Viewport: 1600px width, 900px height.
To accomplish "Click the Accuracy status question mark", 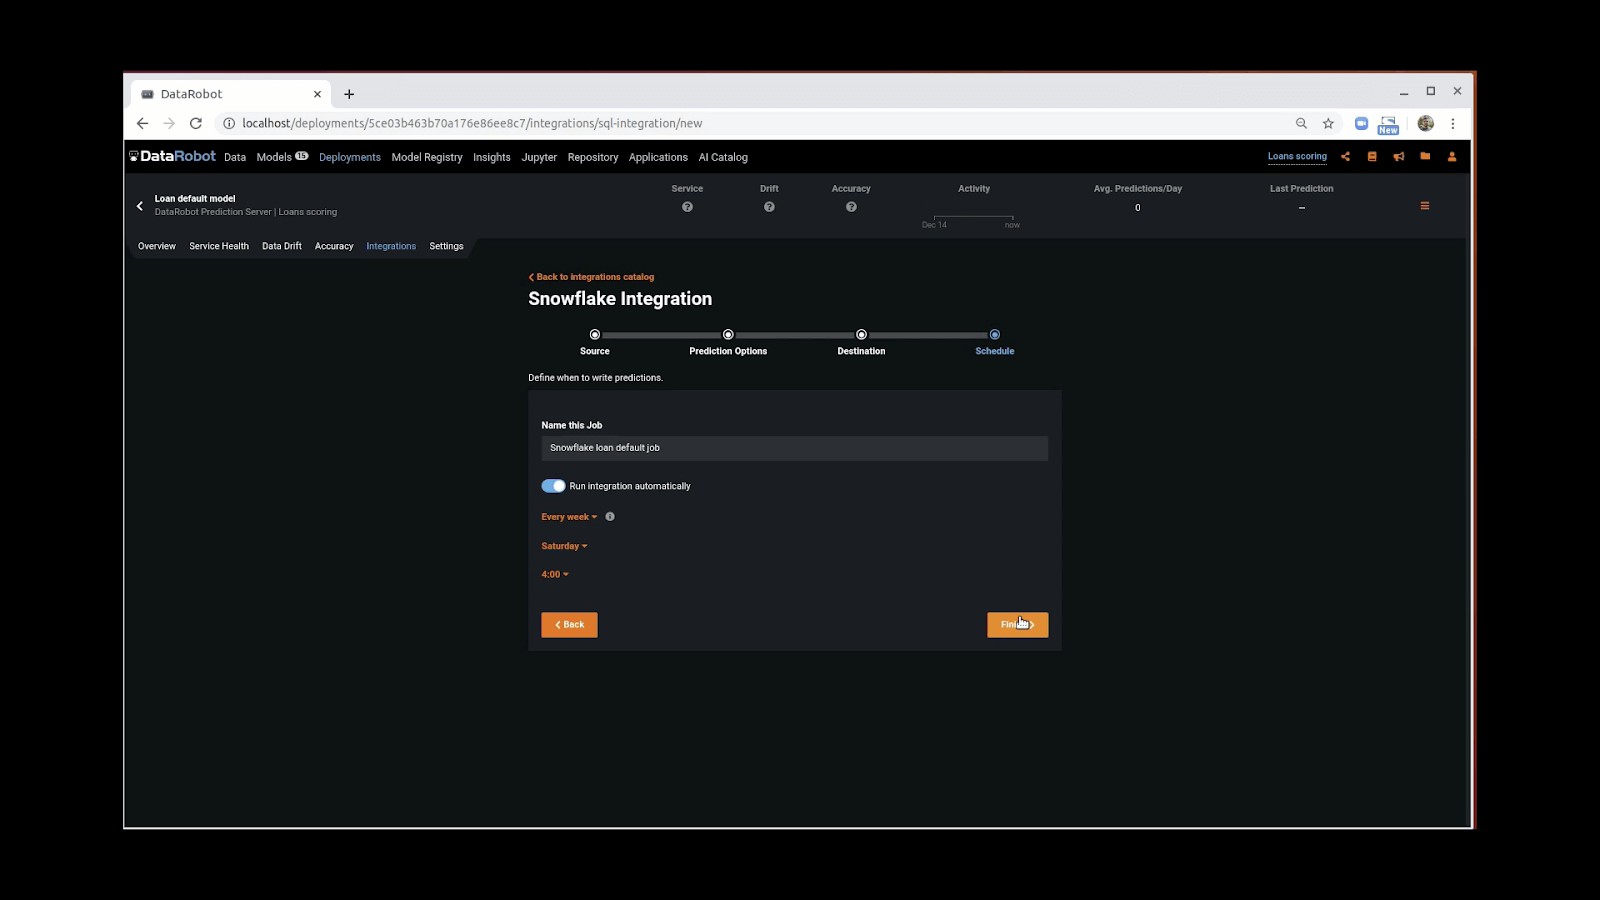I will pos(851,207).
